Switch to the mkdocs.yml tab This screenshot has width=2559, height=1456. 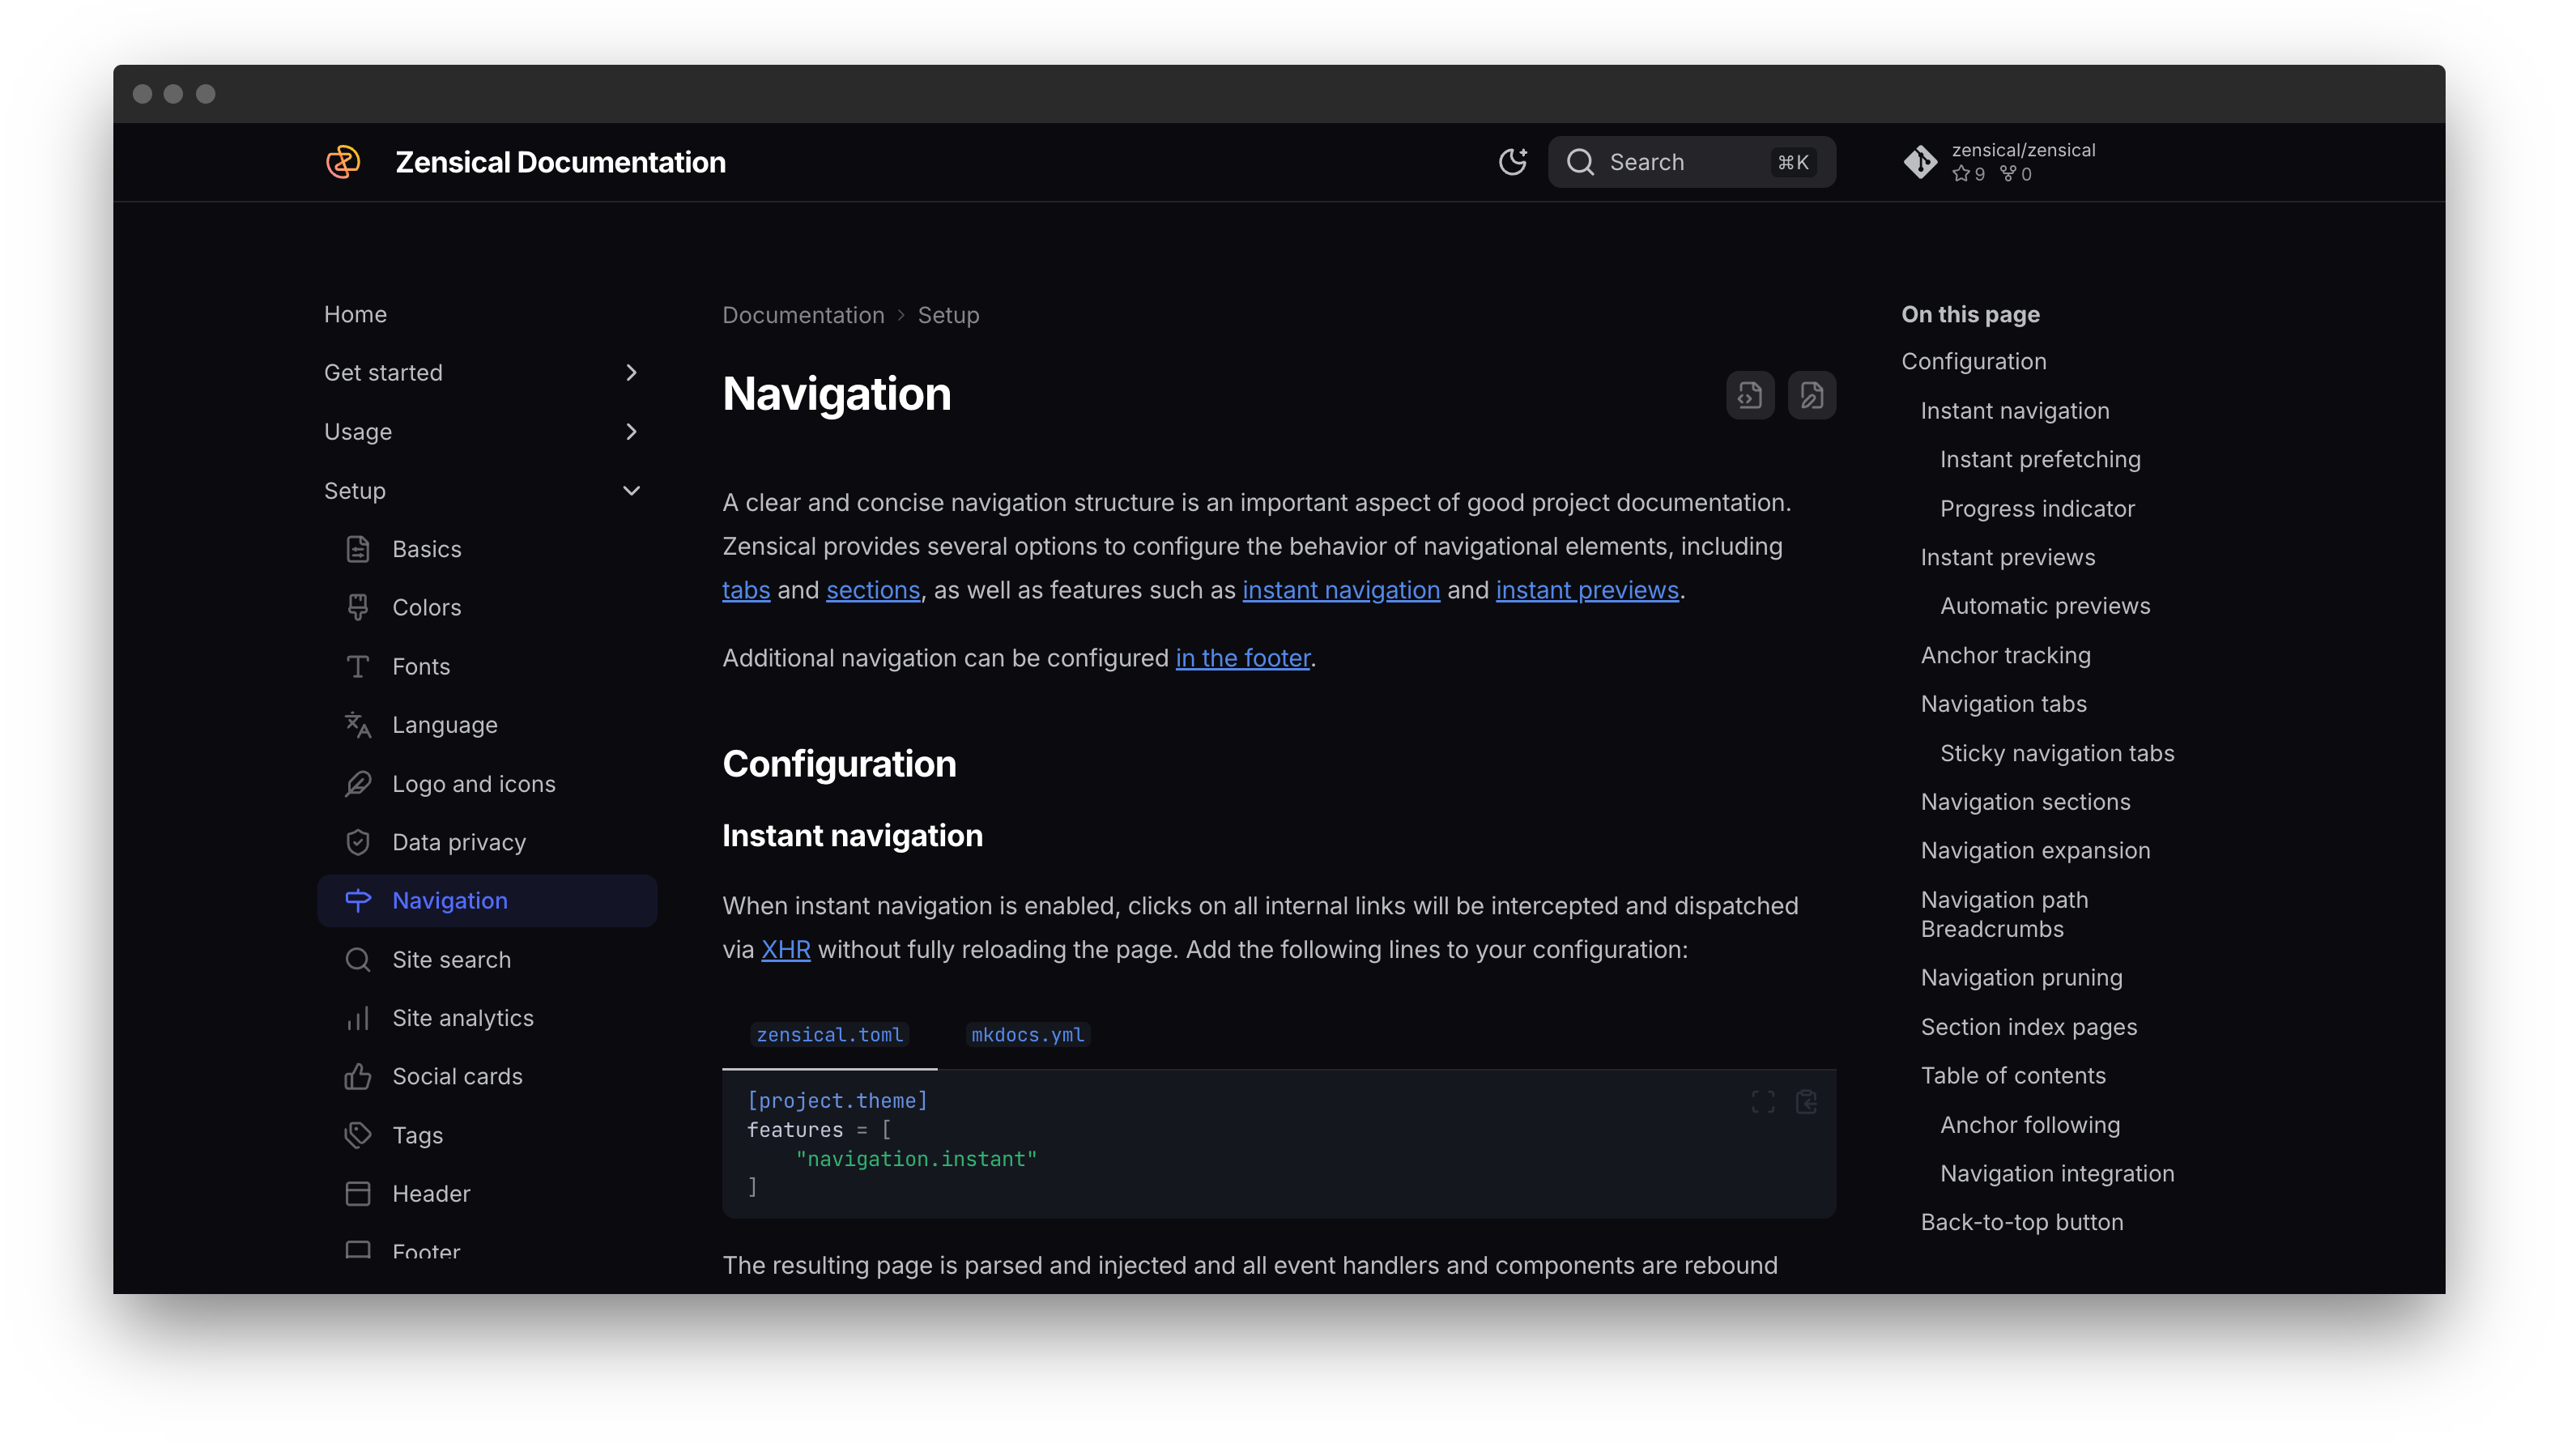coord(1027,1035)
